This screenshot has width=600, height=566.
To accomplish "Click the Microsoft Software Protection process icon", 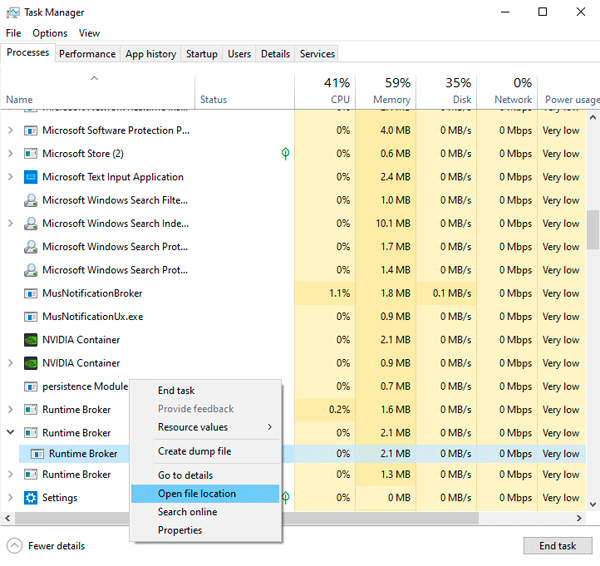I will pyautogui.click(x=31, y=131).
